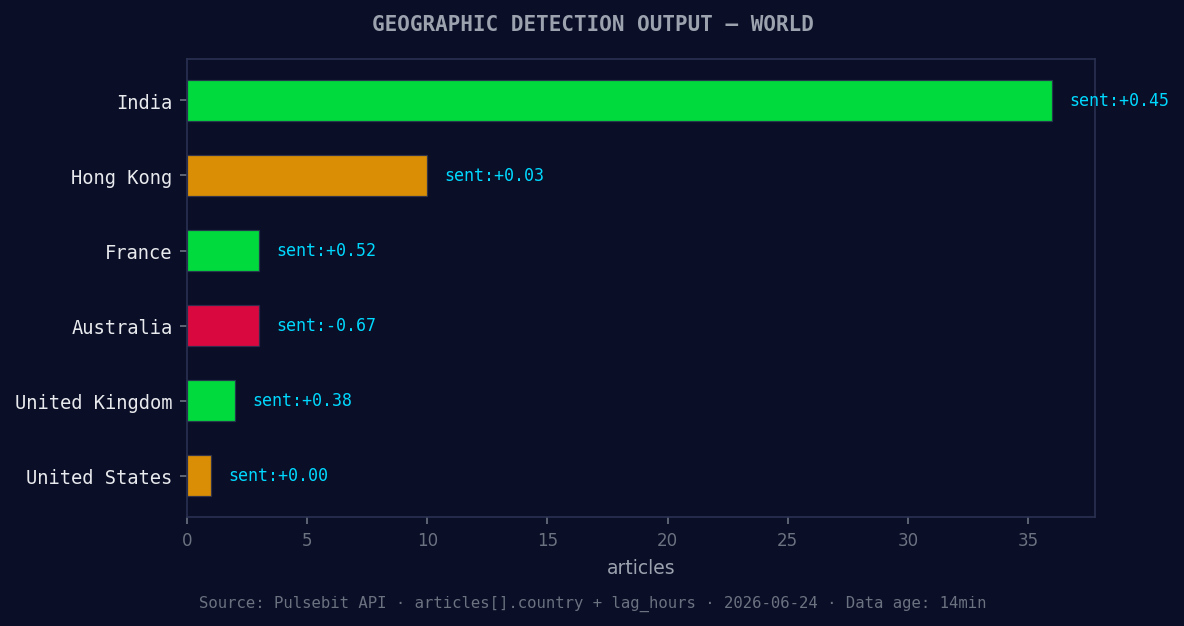Click the x-axis tick label 25

[x=788, y=541]
